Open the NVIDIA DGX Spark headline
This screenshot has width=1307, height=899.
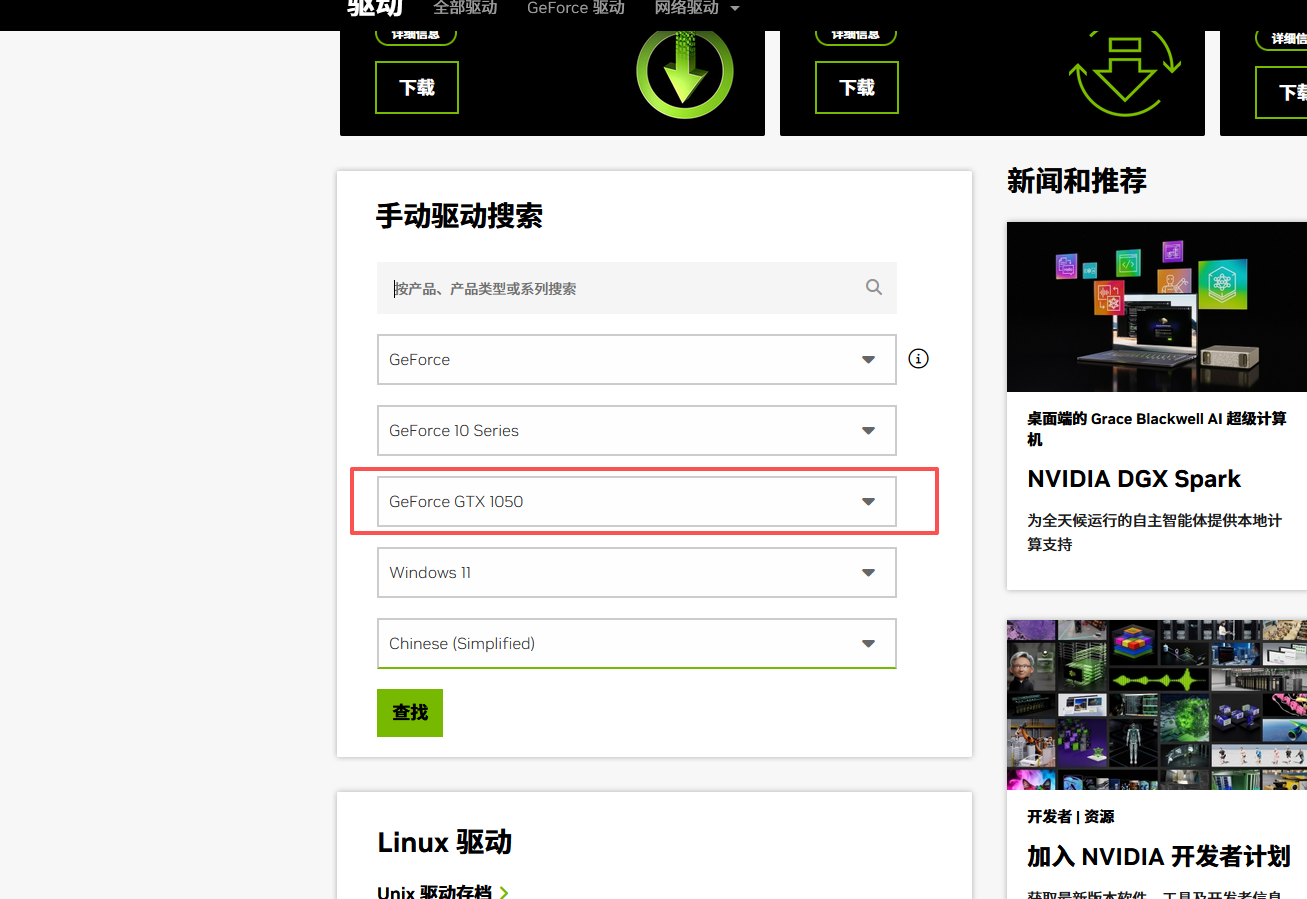(x=1134, y=479)
